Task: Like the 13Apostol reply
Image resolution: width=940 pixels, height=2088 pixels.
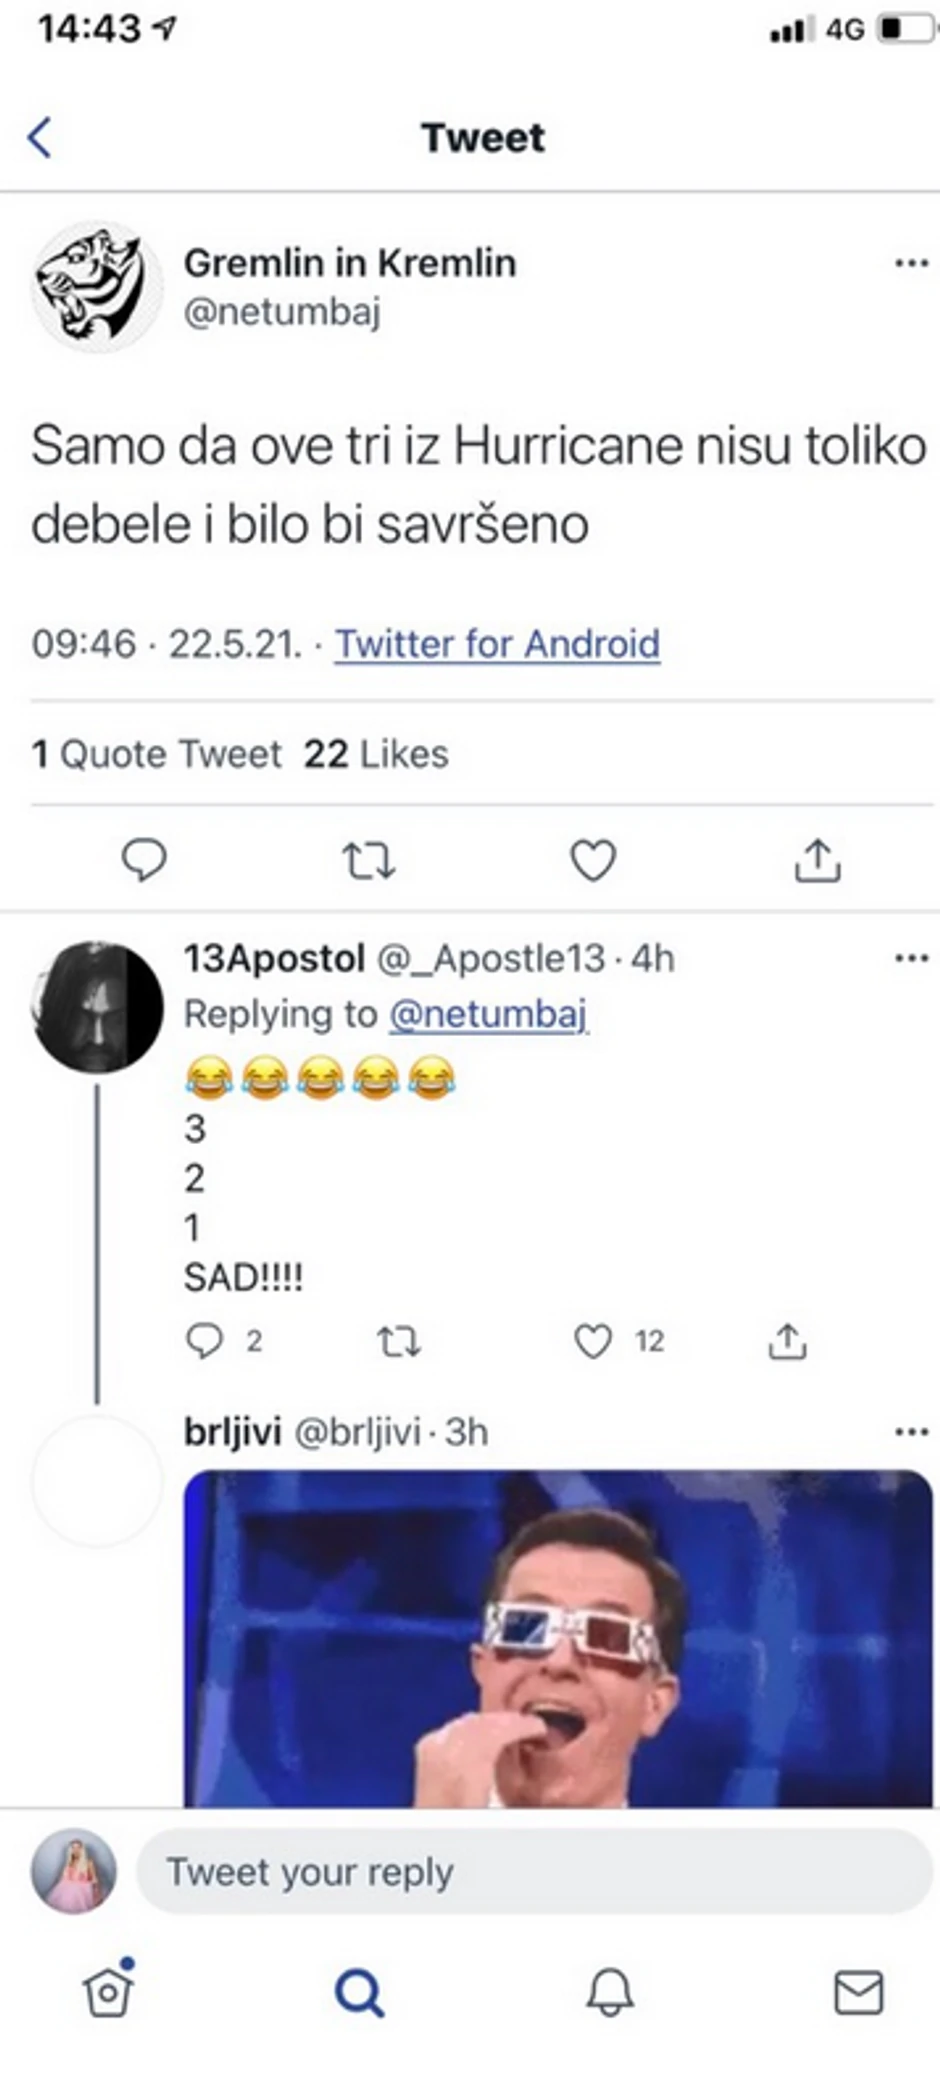Action: (x=593, y=1341)
